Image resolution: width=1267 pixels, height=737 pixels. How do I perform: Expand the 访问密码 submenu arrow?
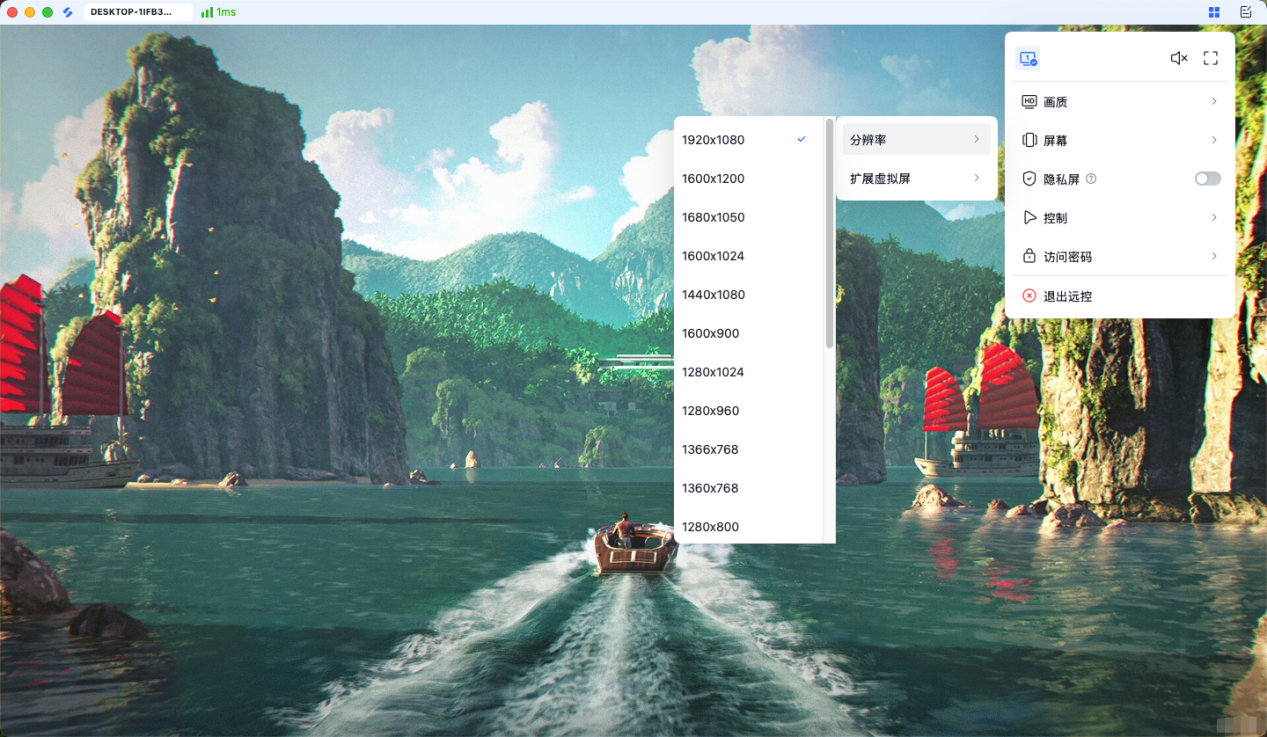[1214, 256]
